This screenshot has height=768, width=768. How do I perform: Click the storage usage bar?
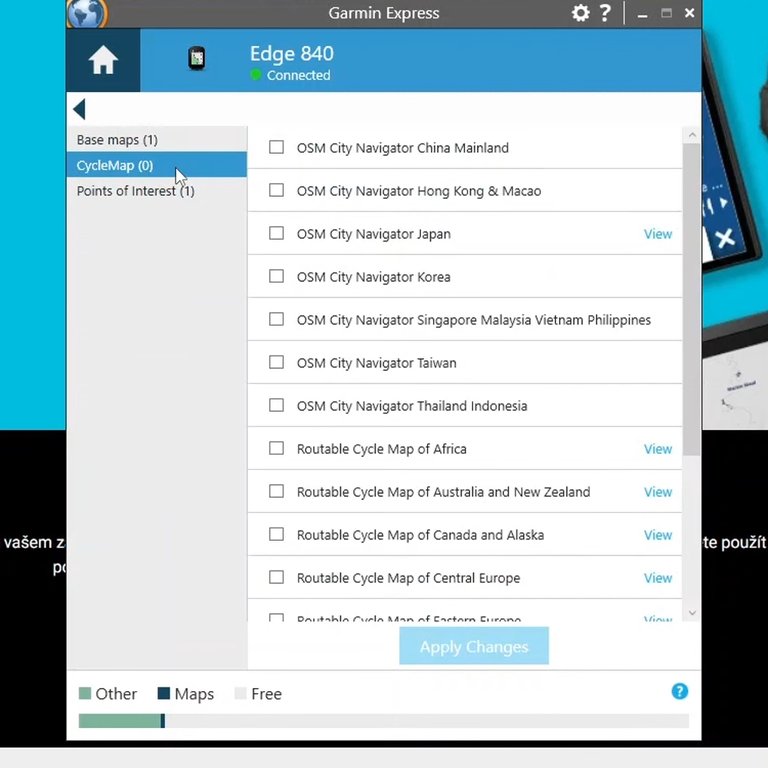[x=383, y=721]
